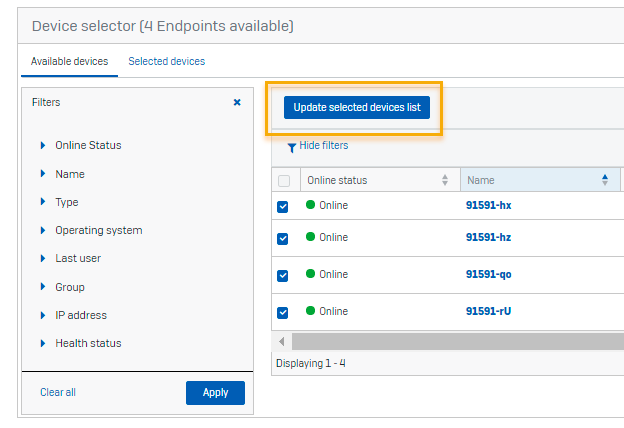
Task: Click Update selected devices list button
Action: (x=356, y=107)
